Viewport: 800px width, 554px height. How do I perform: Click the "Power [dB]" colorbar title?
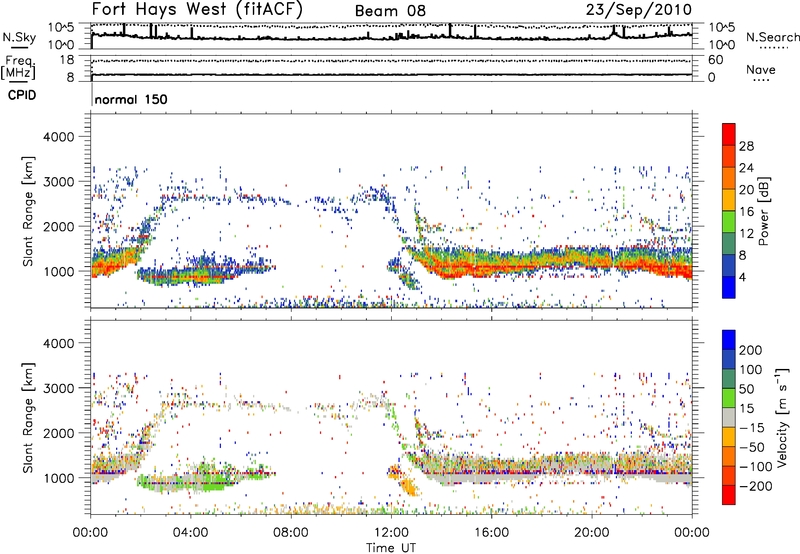(763, 211)
